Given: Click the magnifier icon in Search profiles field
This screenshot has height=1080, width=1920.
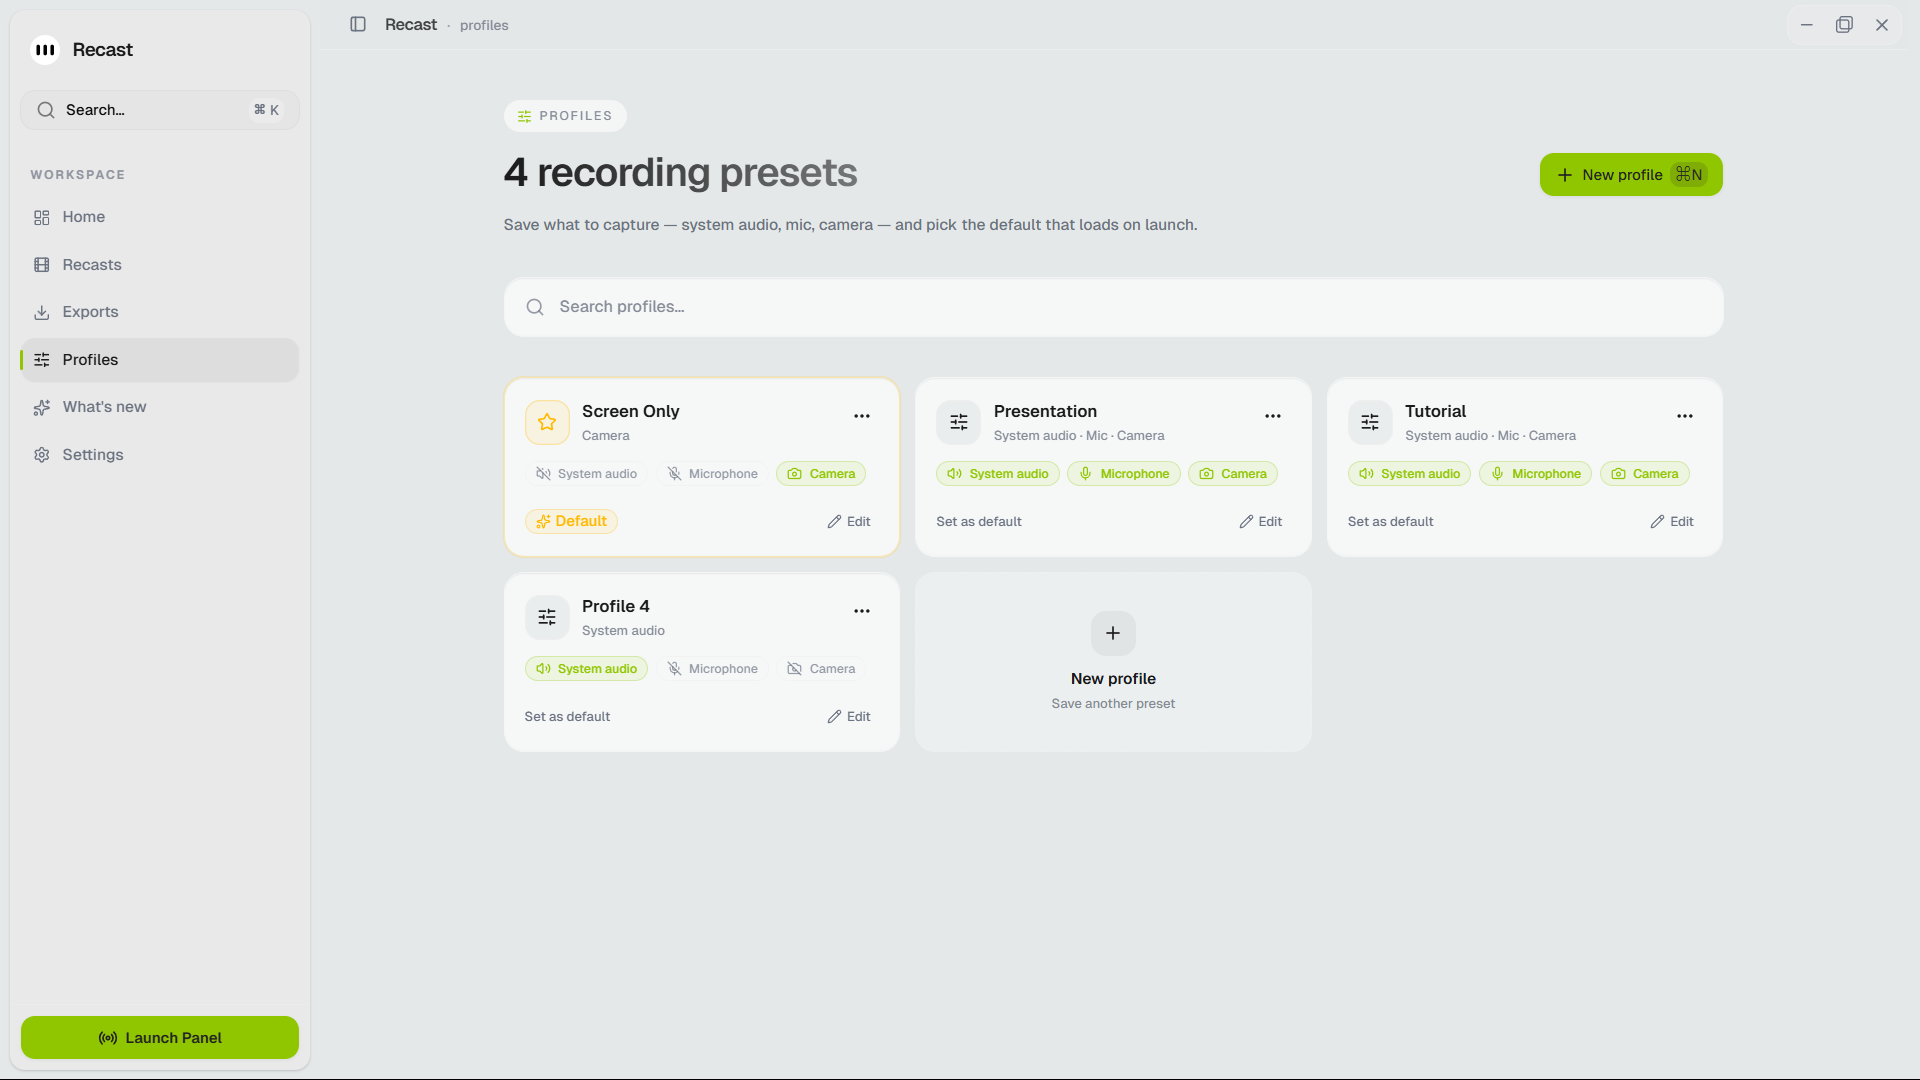Looking at the screenshot, I should pos(535,307).
